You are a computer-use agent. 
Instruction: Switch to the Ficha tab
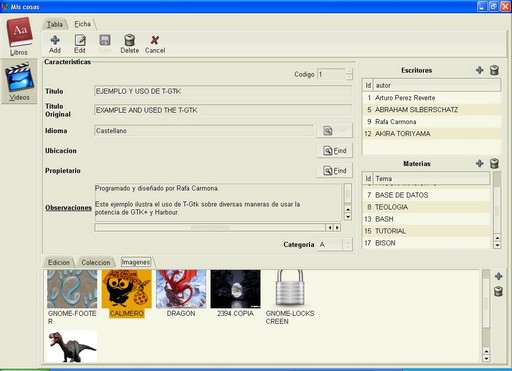coord(82,24)
